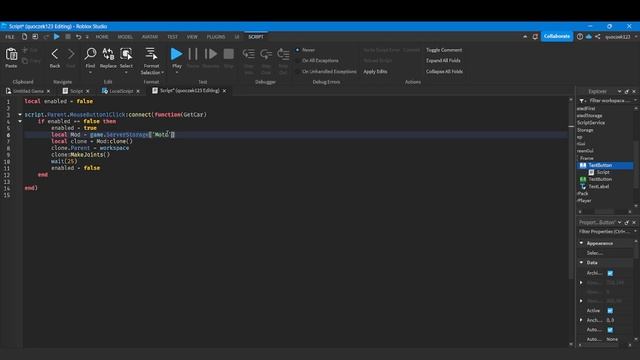Select the Script item under TextButton
The height and width of the screenshot is (360, 640).
(602, 172)
